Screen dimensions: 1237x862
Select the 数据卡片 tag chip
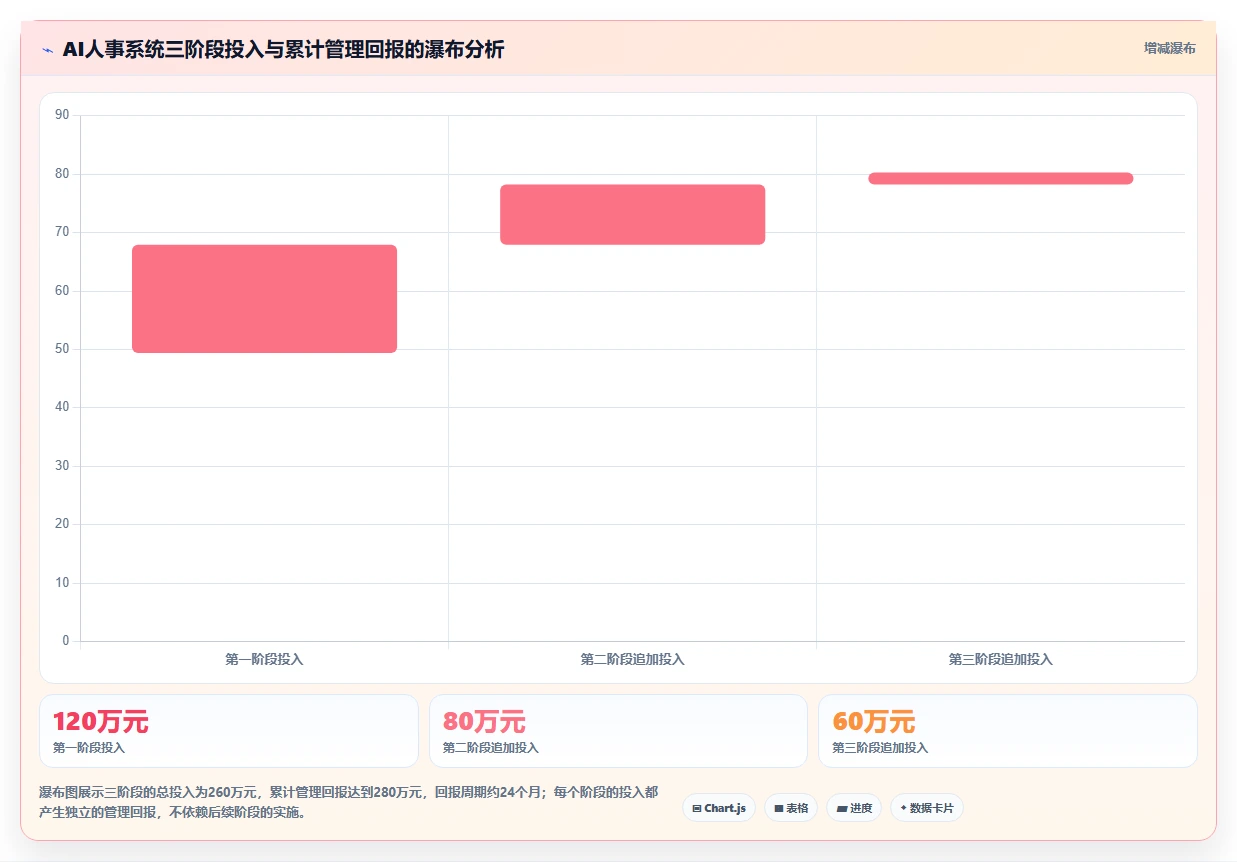point(926,808)
